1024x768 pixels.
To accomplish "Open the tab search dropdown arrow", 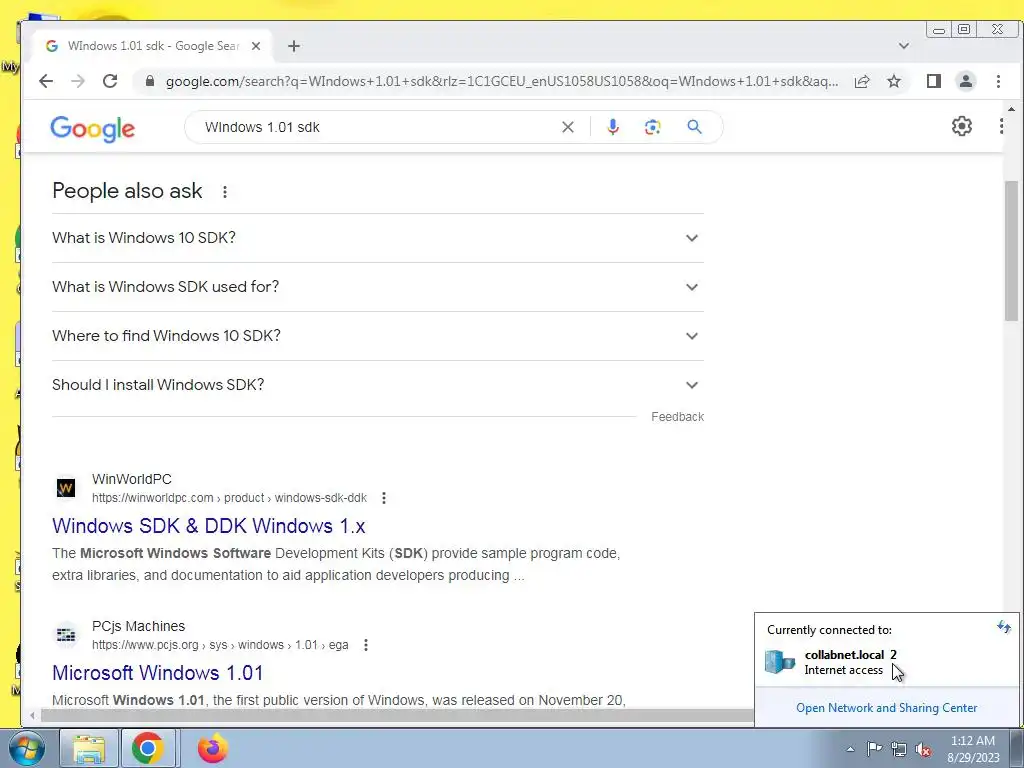I will point(904,46).
